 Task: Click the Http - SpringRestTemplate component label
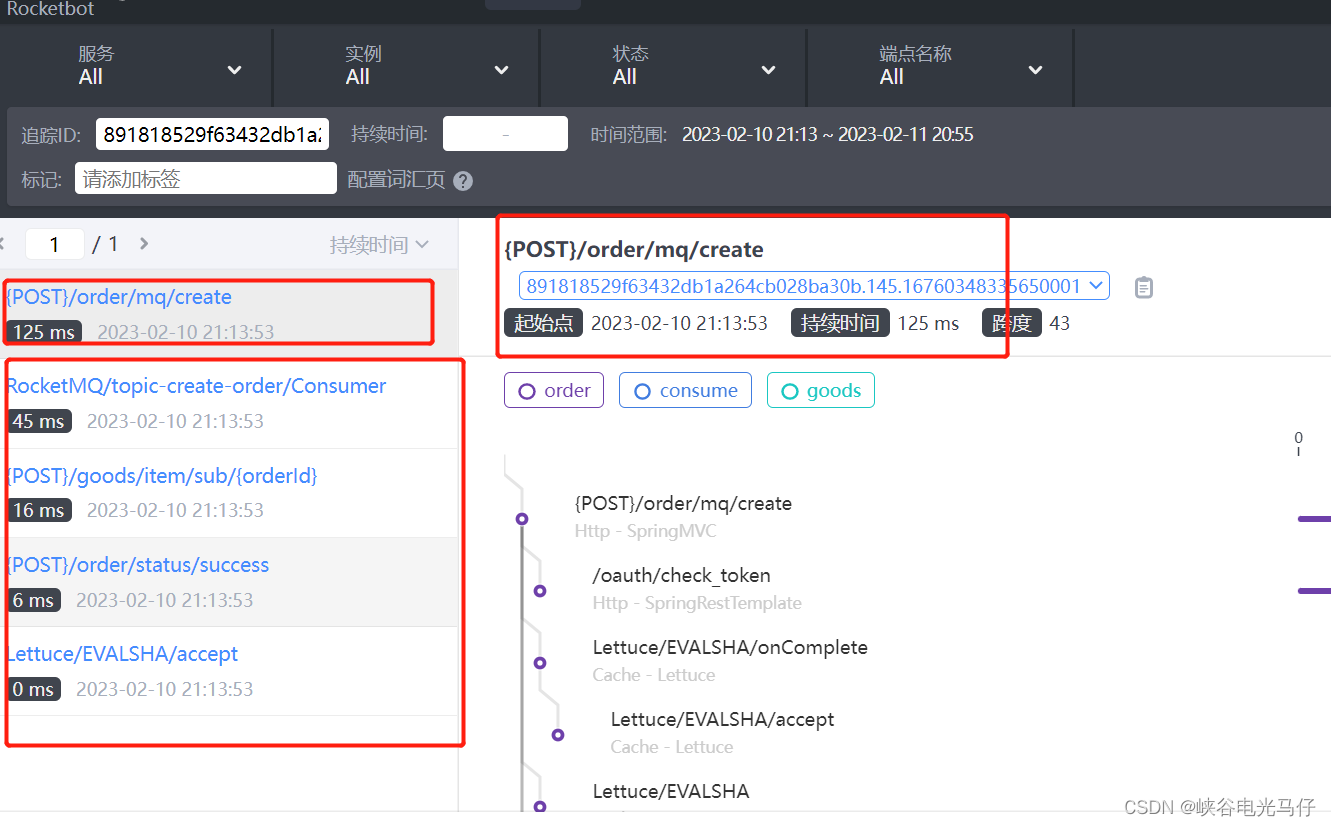pos(697,603)
